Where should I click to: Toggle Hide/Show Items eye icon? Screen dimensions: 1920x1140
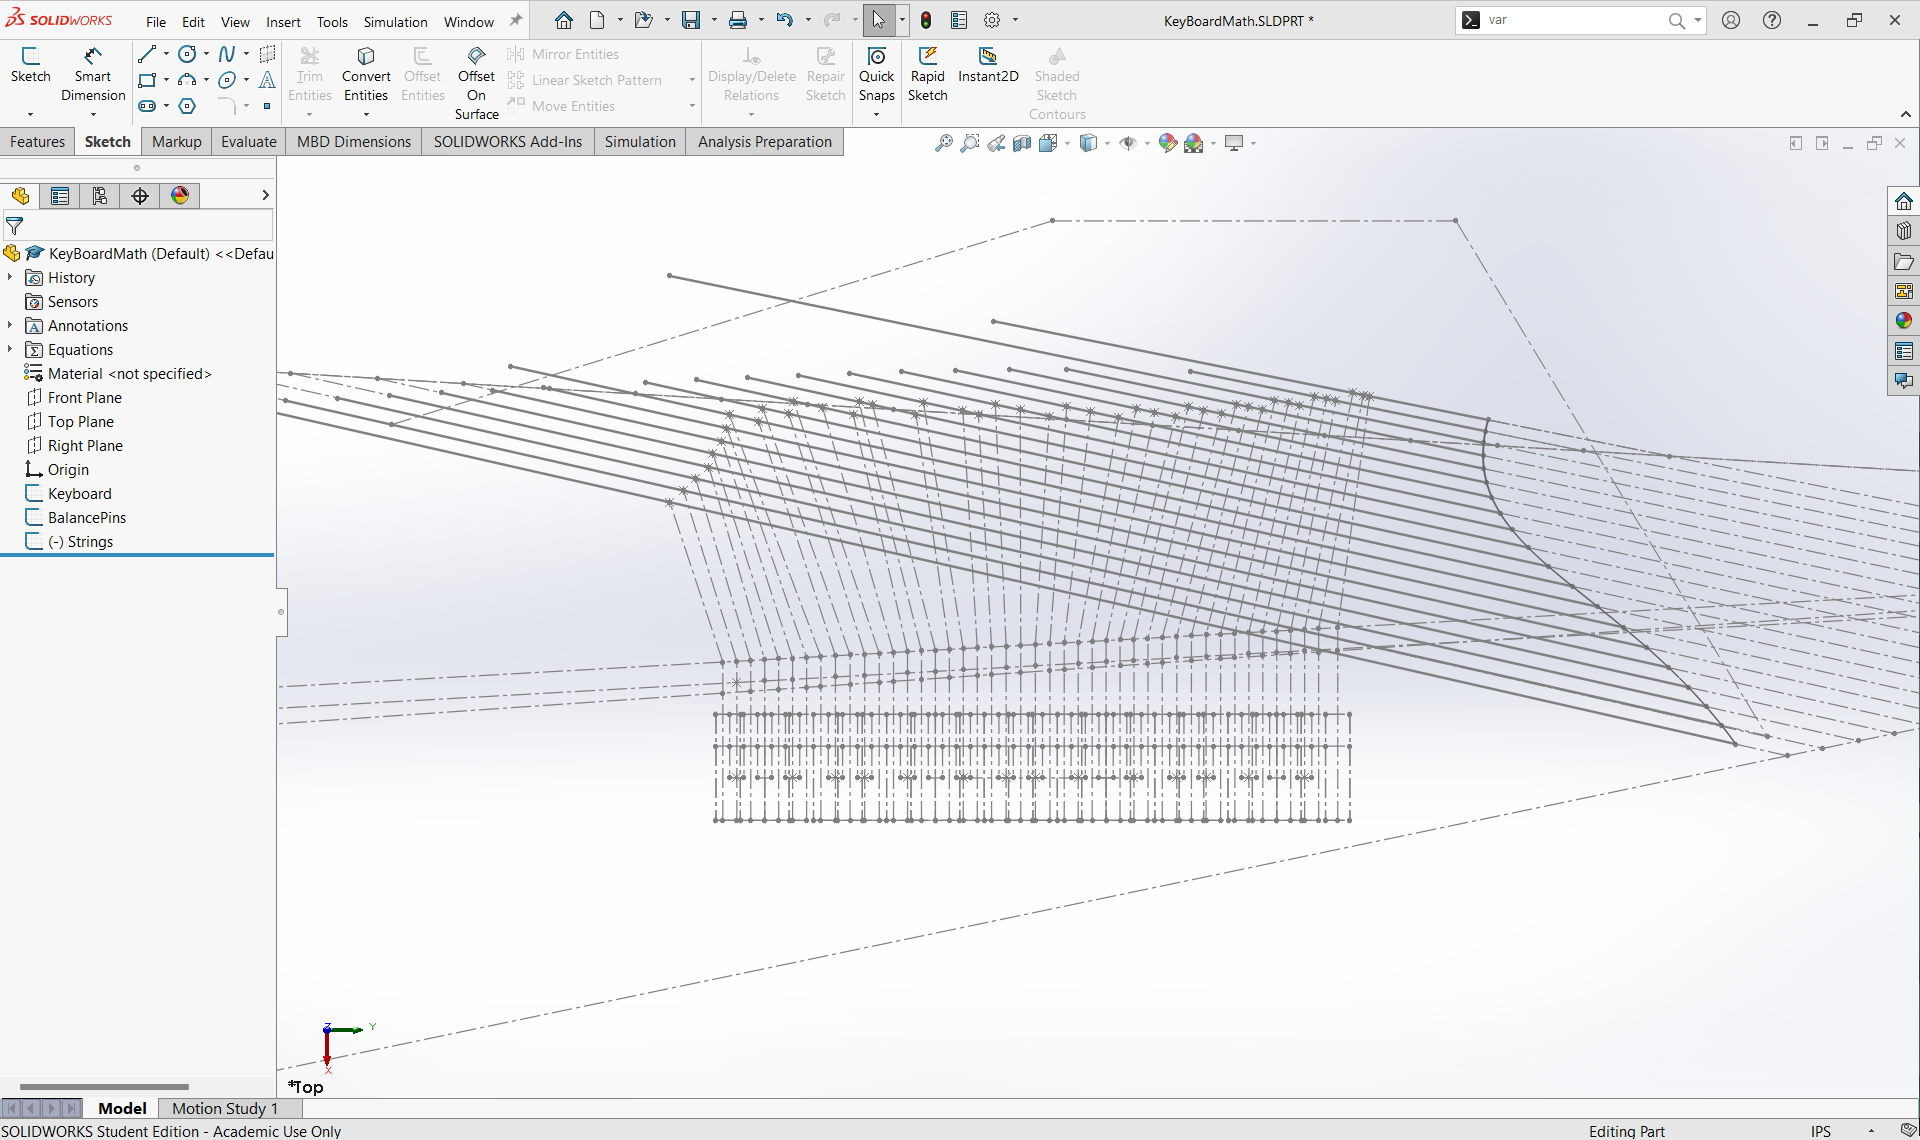coord(1128,143)
